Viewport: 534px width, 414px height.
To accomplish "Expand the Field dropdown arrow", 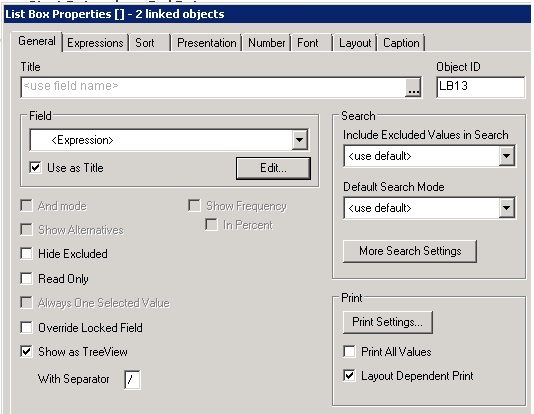I will point(299,140).
